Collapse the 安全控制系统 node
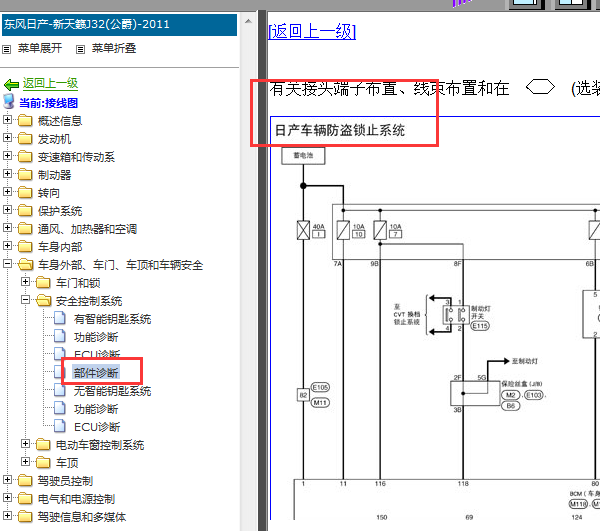Image resolution: width=600 pixels, height=531 pixels. click(x=25, y=300)
